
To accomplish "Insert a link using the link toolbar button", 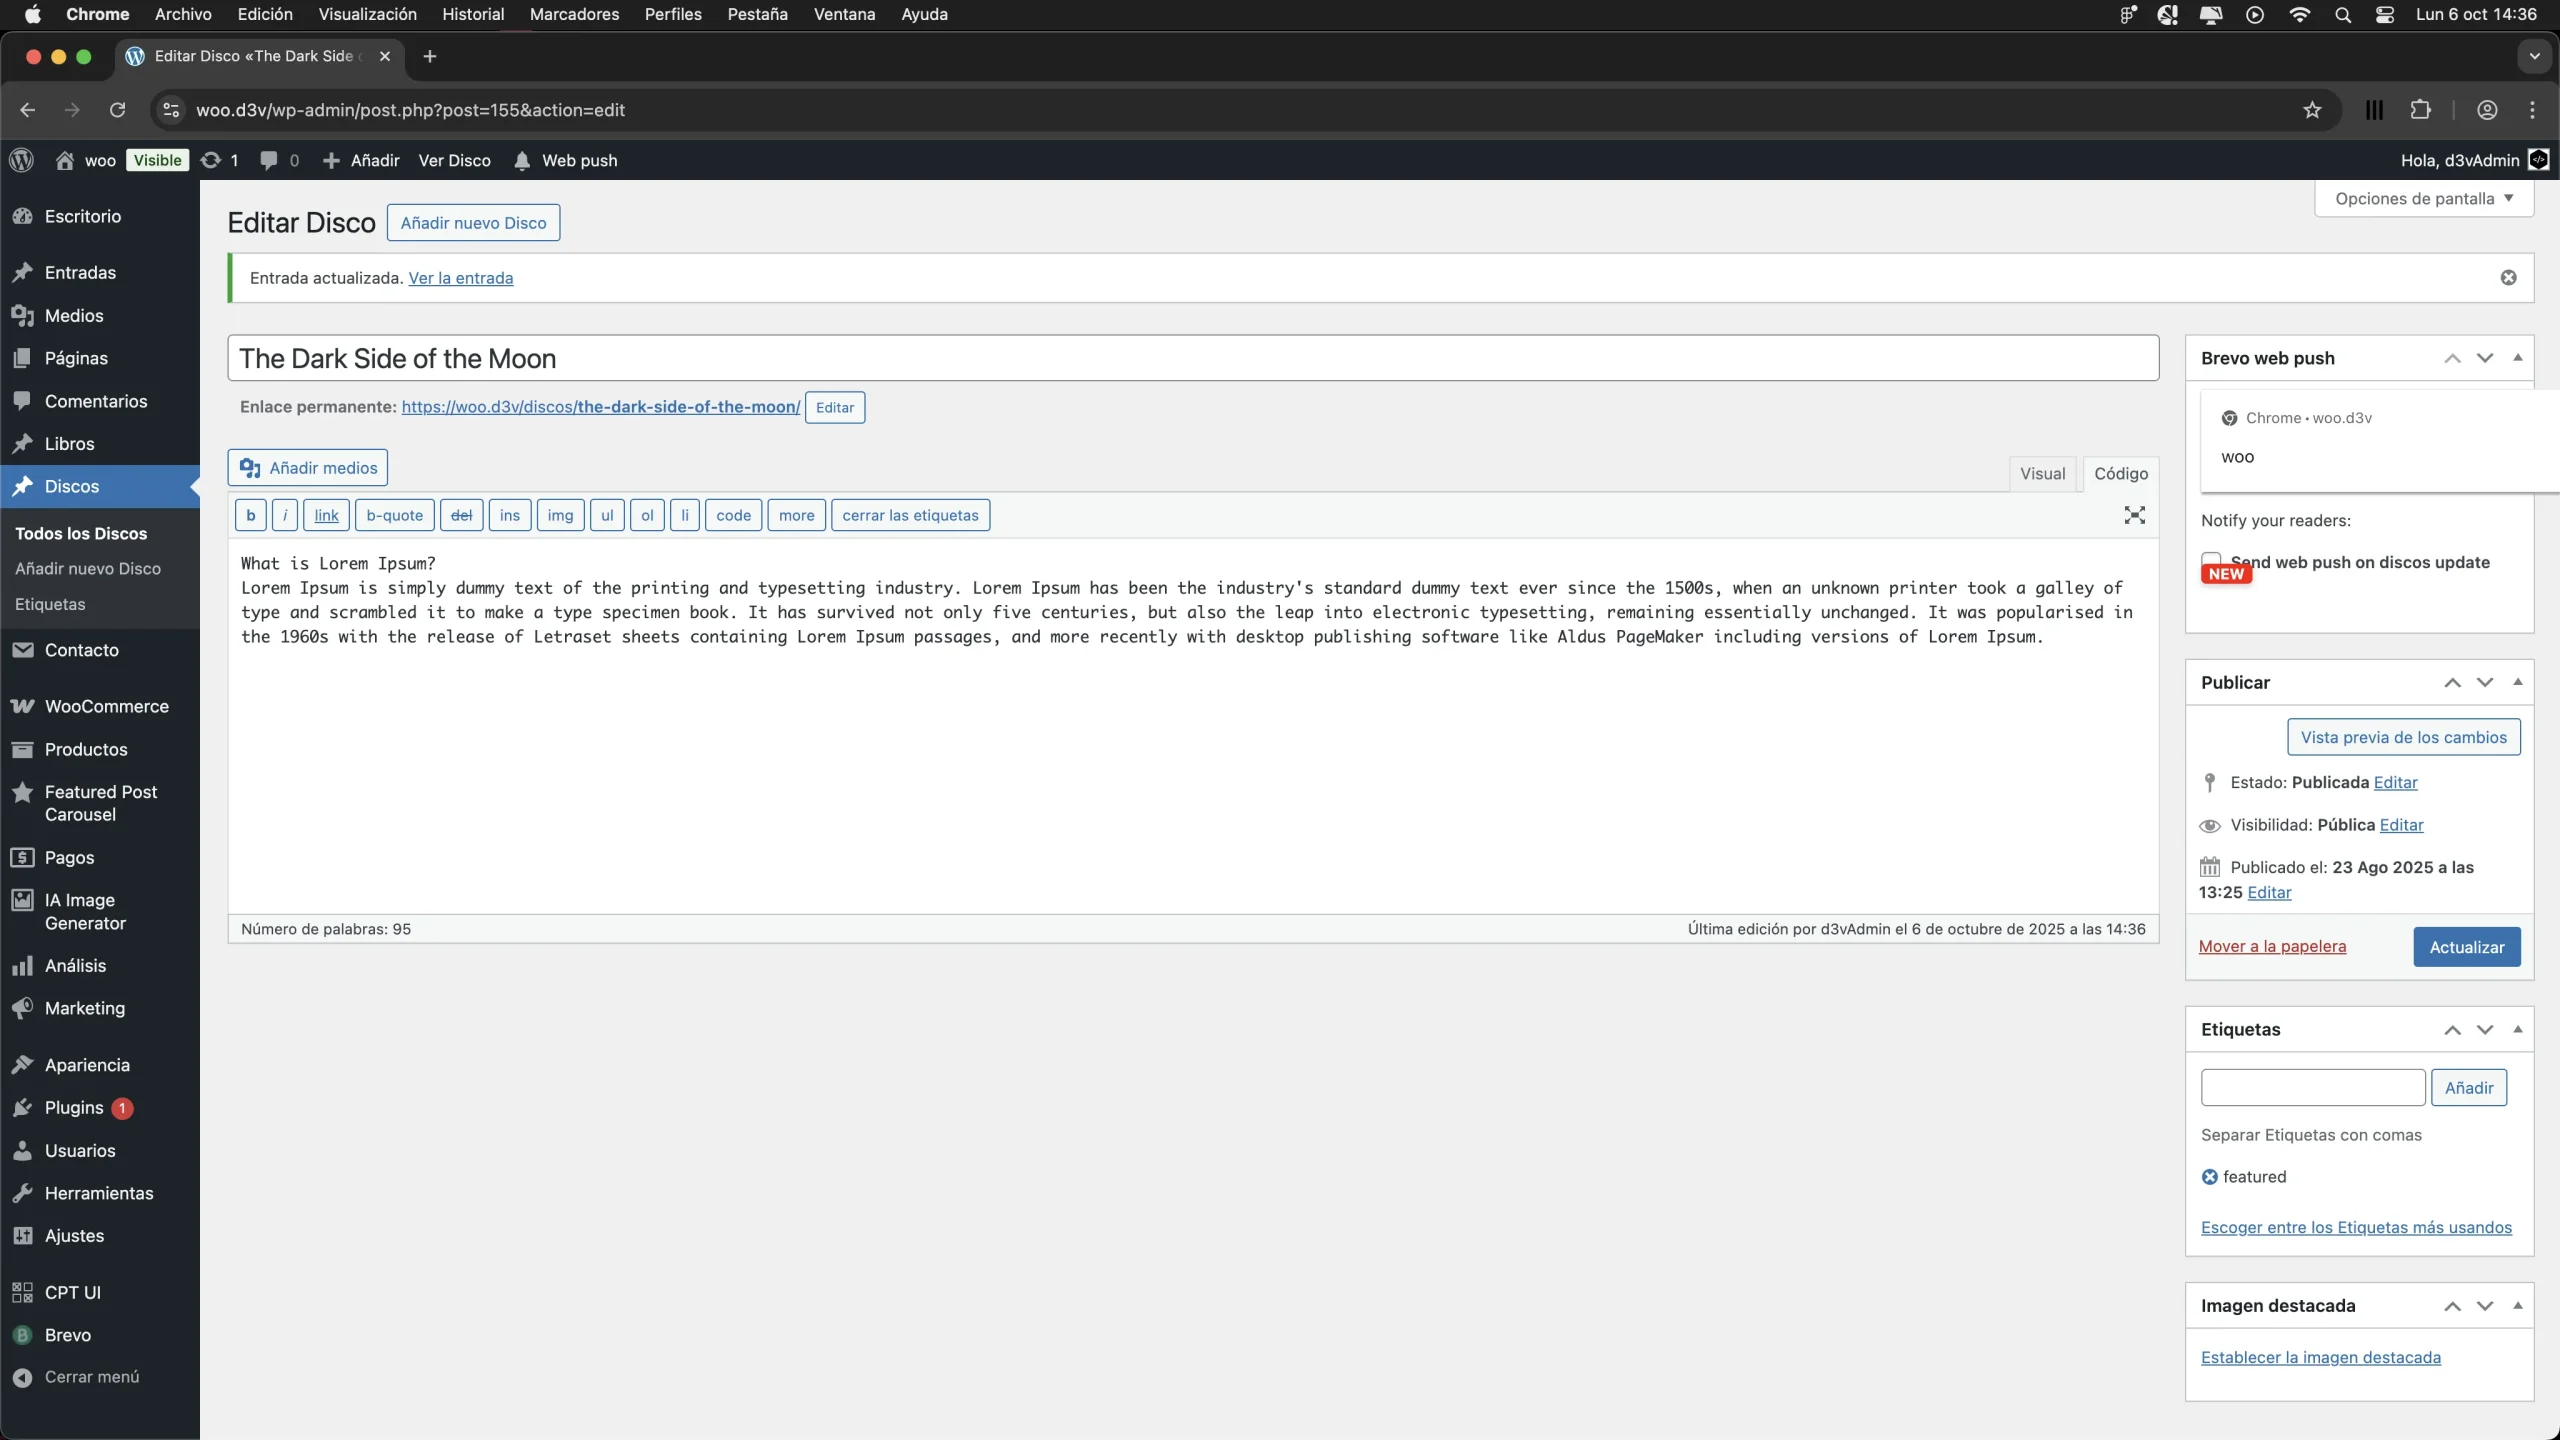I will coord(326,515).
